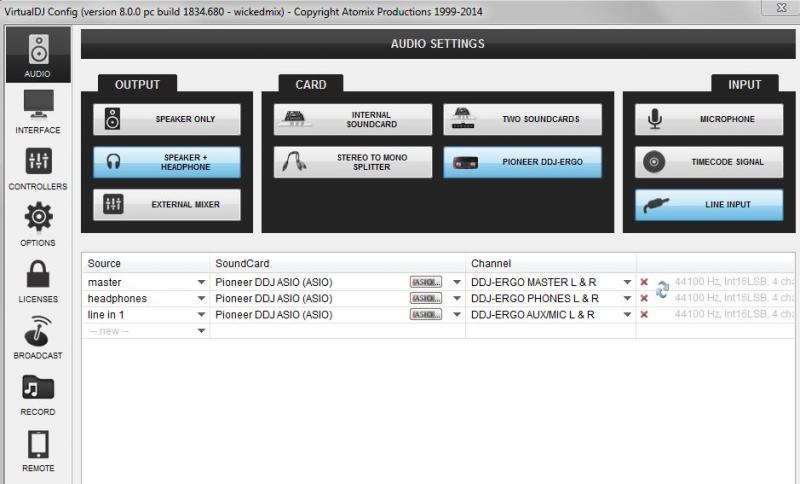
Task: Open the Licenses padlock section
Action: pyautogui.click(x=38, y=281)
